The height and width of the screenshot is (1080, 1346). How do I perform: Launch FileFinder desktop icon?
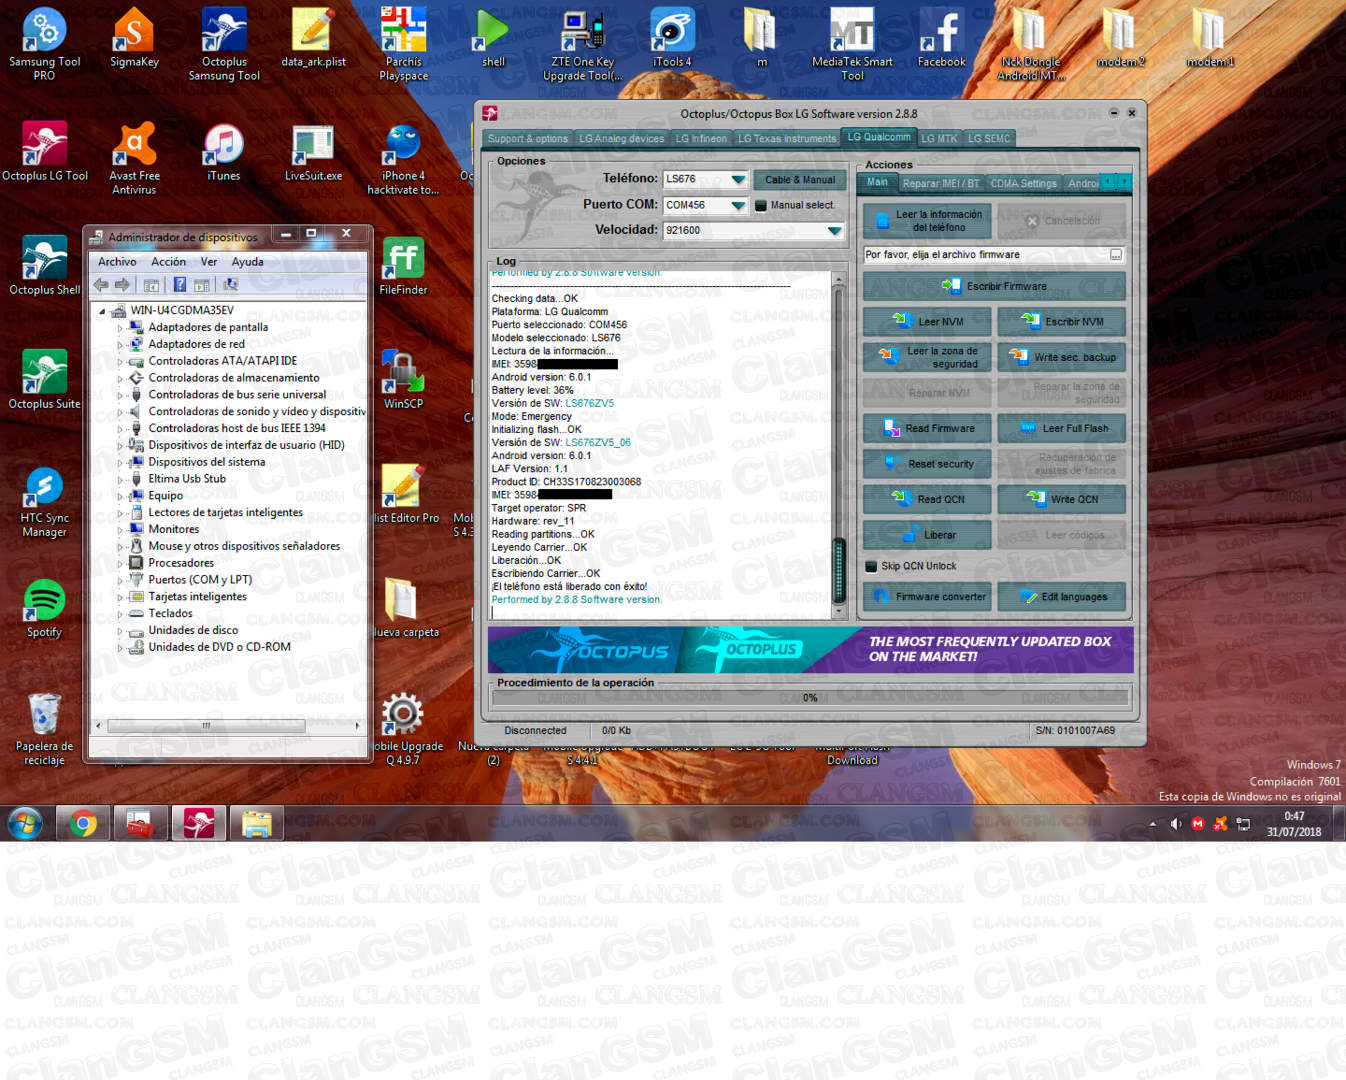point(404,266)
